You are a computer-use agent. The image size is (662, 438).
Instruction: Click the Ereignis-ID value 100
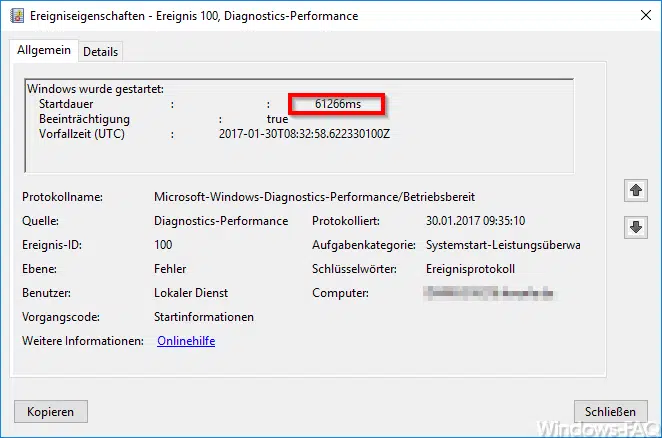[164, 245]
